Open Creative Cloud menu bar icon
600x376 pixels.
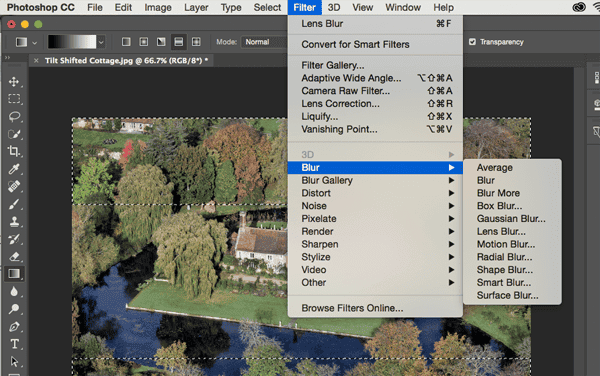click(579, 7)
